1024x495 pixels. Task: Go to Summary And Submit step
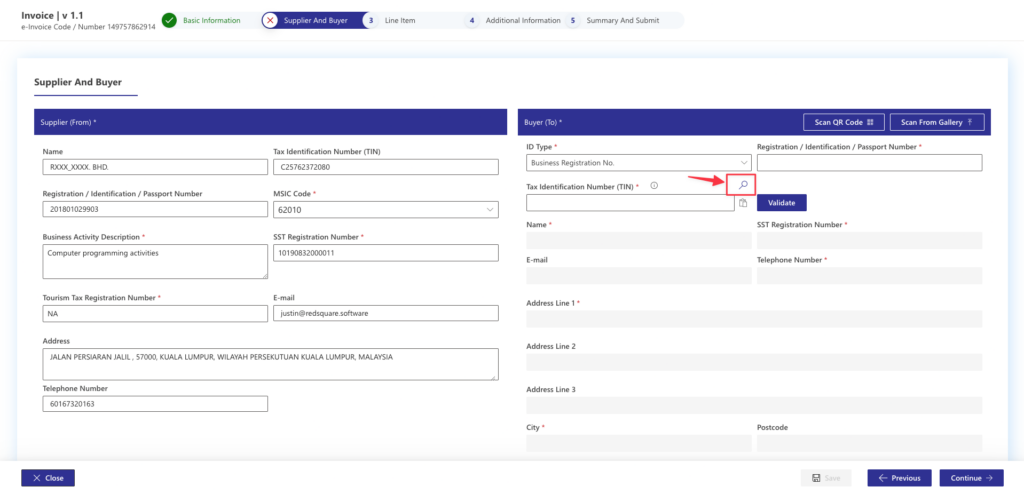(x=622, y=20)
